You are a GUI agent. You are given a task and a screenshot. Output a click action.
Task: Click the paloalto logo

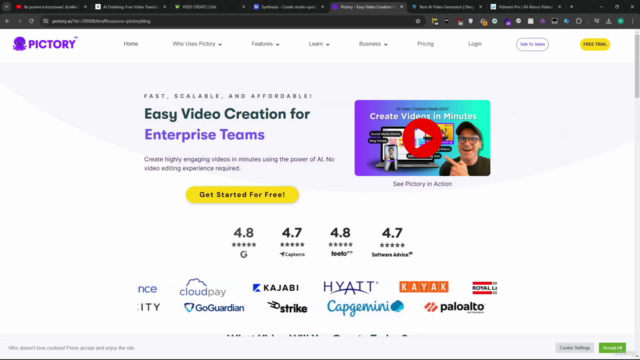click(454, 307)
